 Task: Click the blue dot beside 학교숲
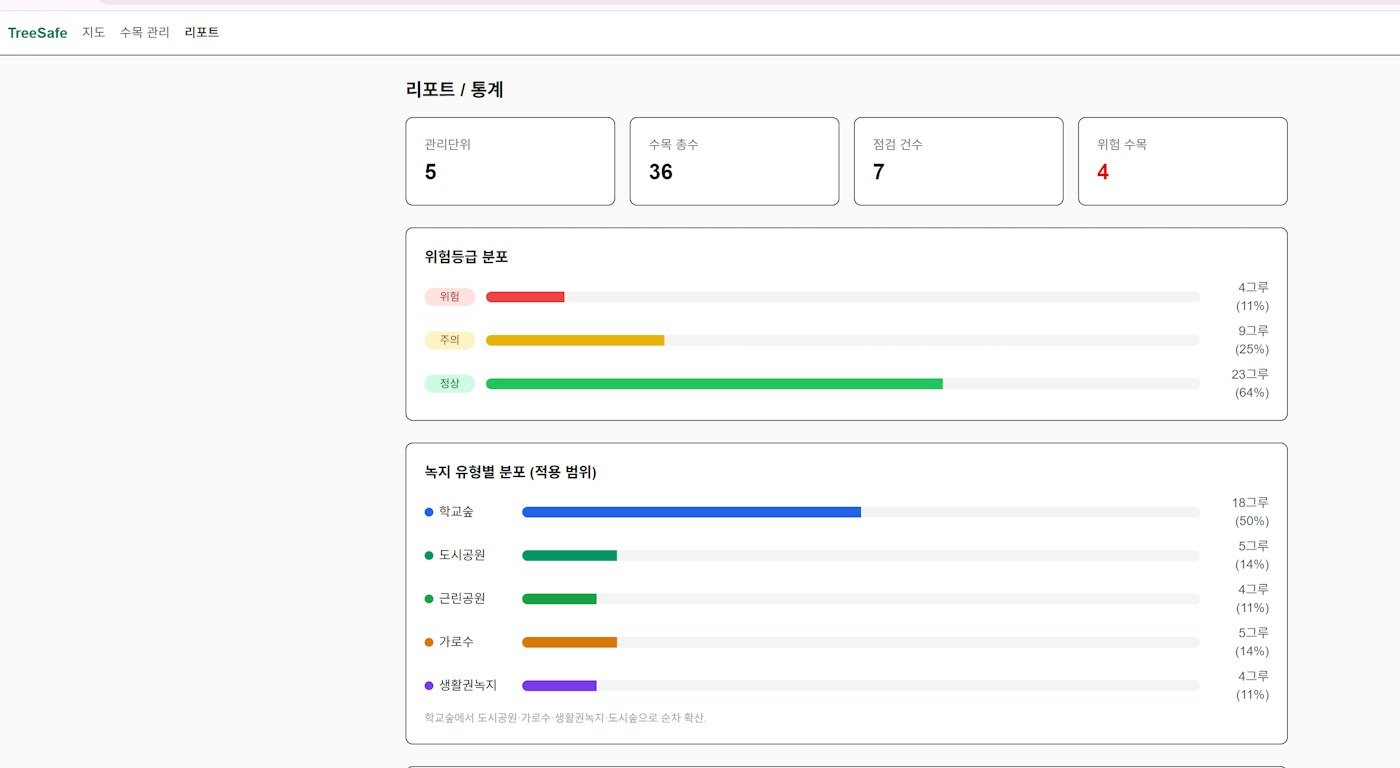click(x=429, y=512)
